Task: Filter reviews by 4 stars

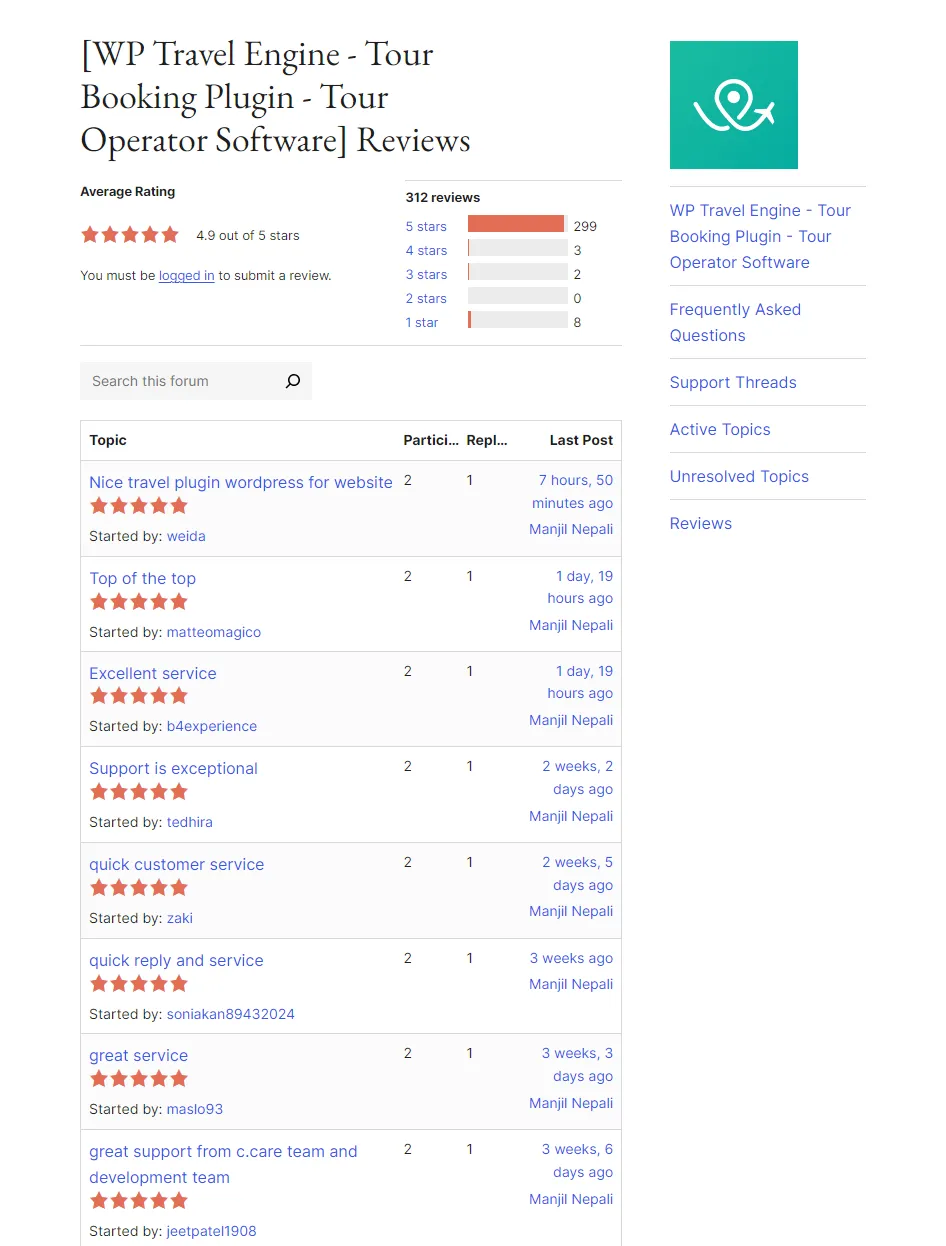Action: [x=426, y=250]
